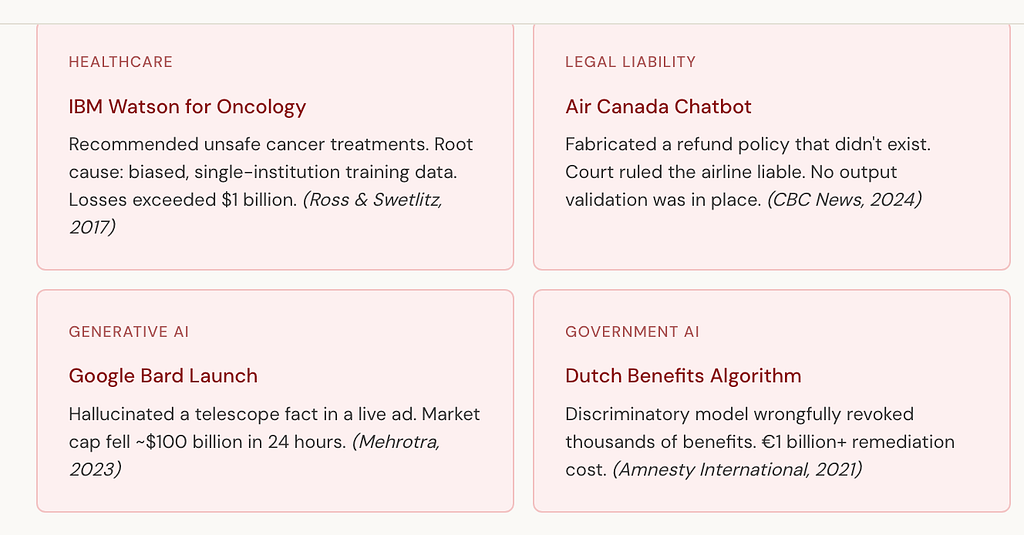Click the 'Losses exceeded $1 billion' sentence
Image resolution: width=1024 pixels, height=535 pixels.
coord(183,199)
